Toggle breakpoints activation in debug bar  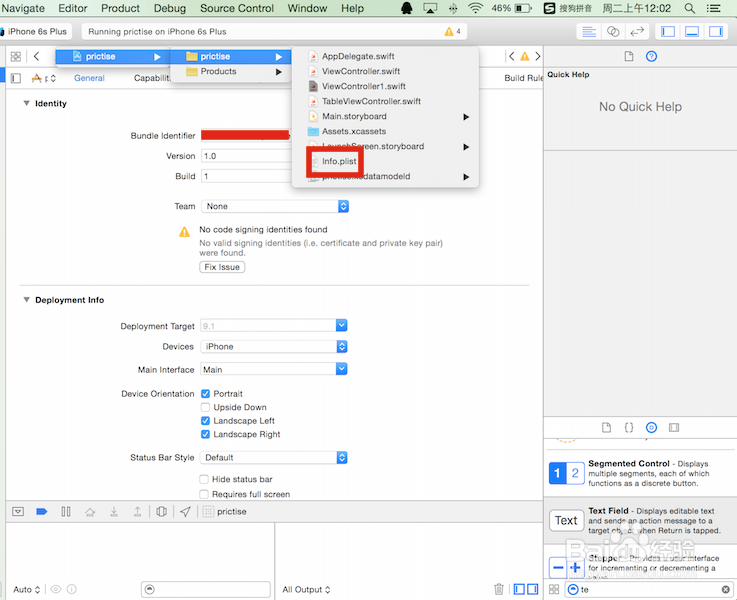[41, 511]
